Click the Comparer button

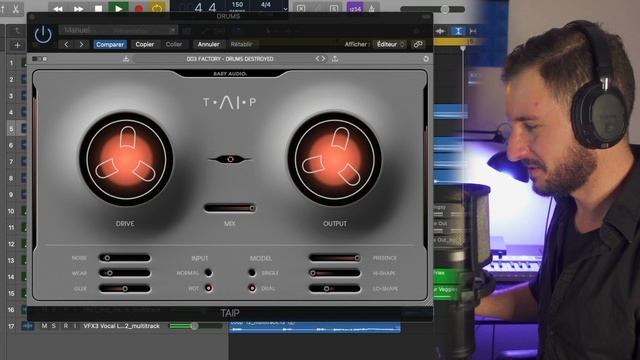click(x=110, y=44)
